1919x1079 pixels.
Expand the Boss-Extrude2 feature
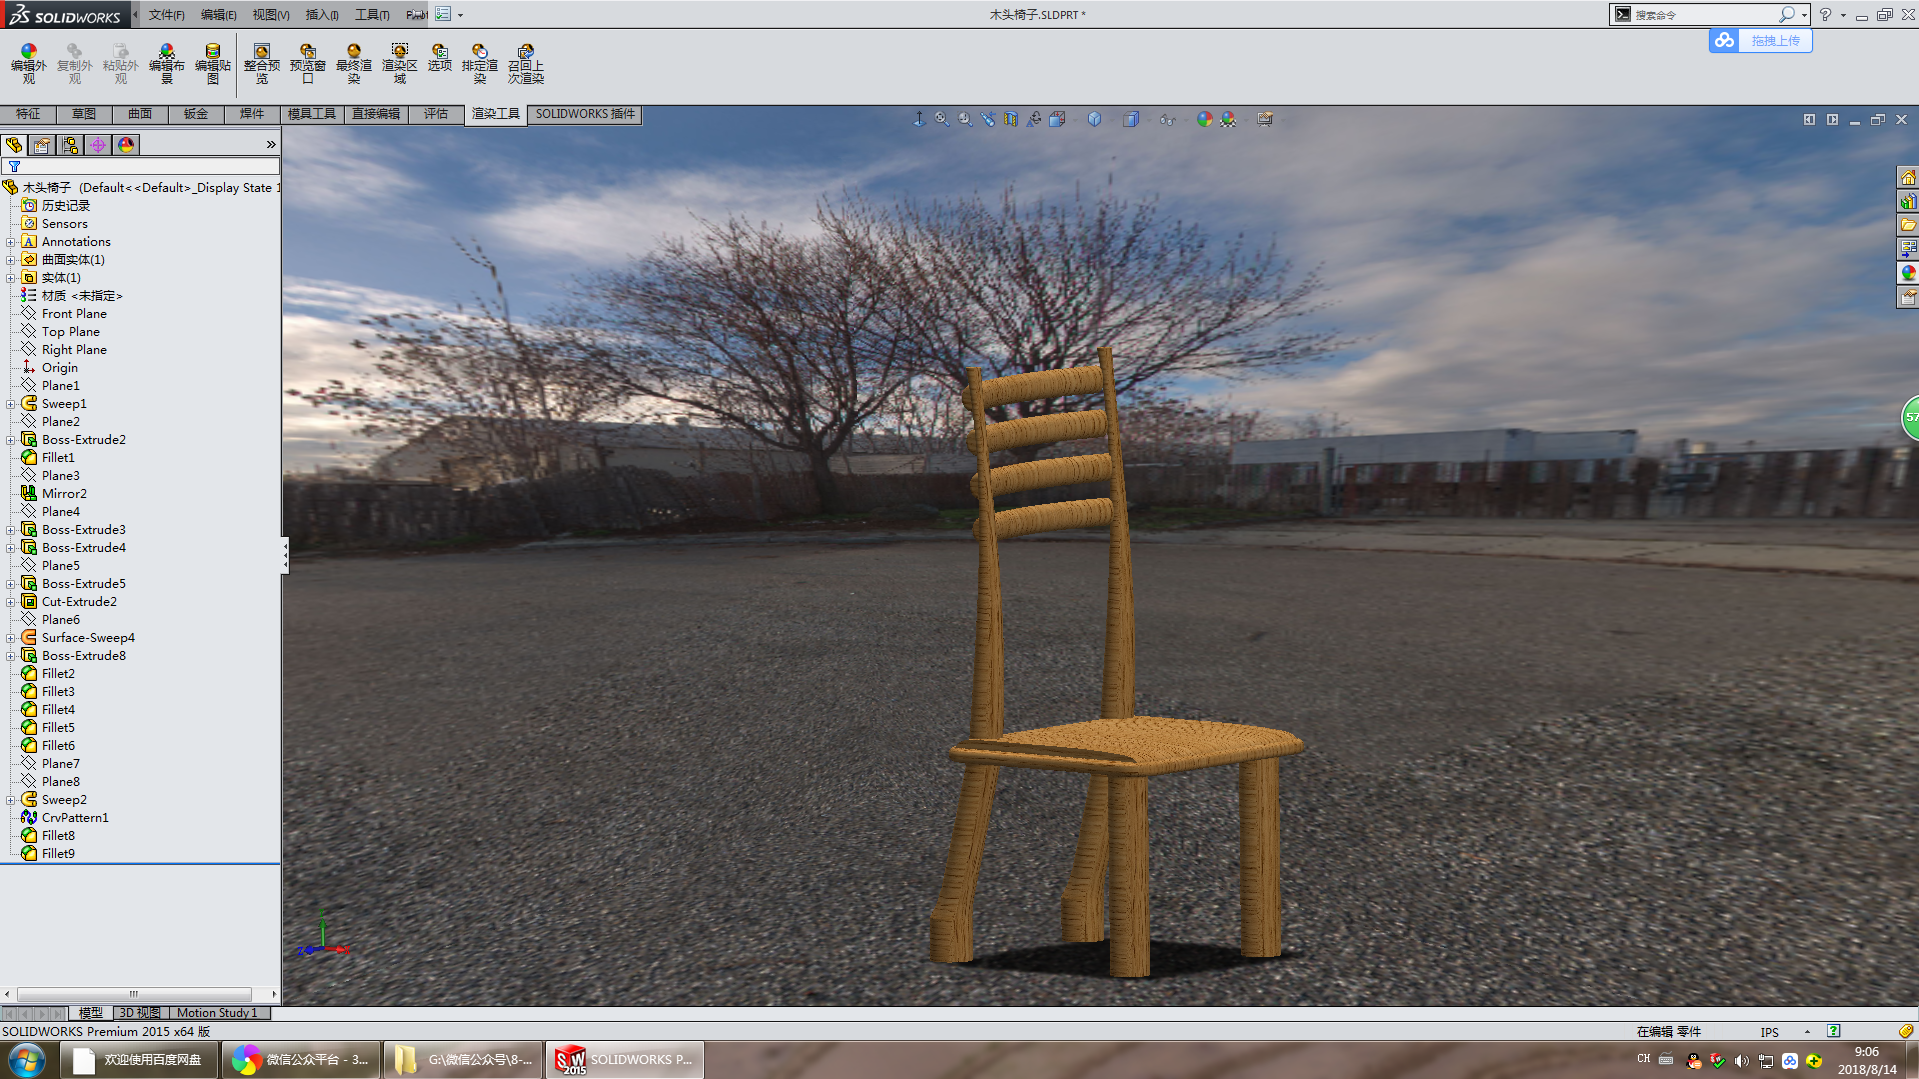[11, 440]
